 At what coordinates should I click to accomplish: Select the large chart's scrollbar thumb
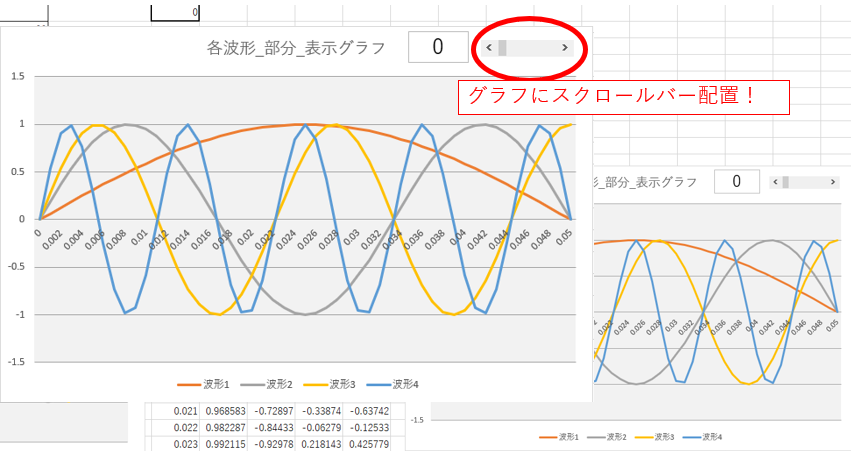[x=504, y=47]
